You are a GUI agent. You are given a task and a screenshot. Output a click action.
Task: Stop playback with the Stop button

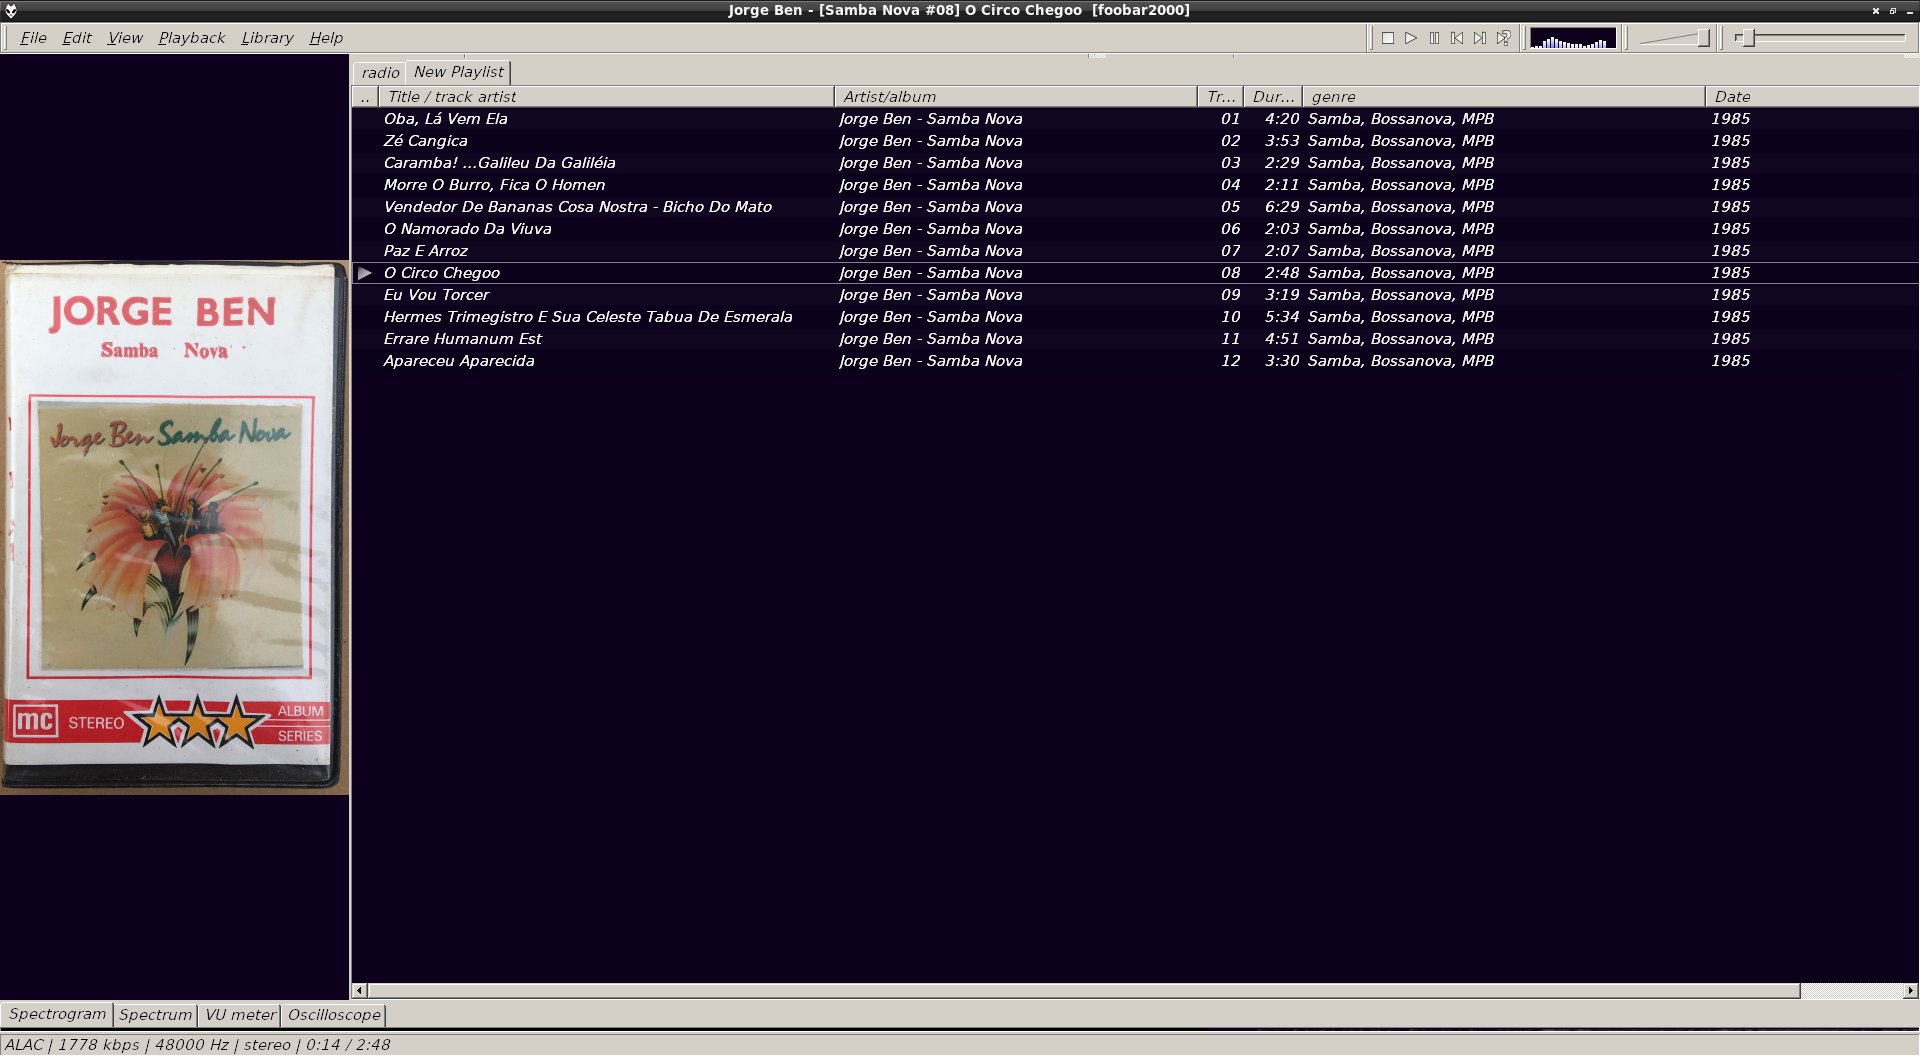(x=1387, y=38)
